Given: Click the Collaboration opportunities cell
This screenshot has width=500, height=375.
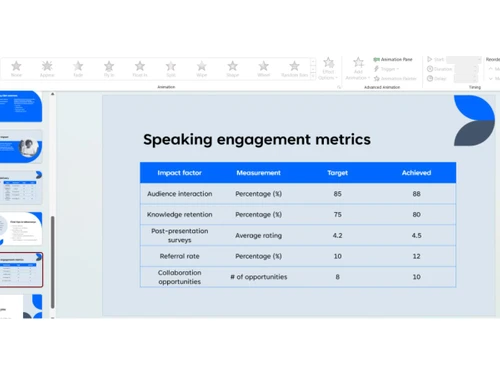Looking at the screenshot, I should [x=179, y=277].
